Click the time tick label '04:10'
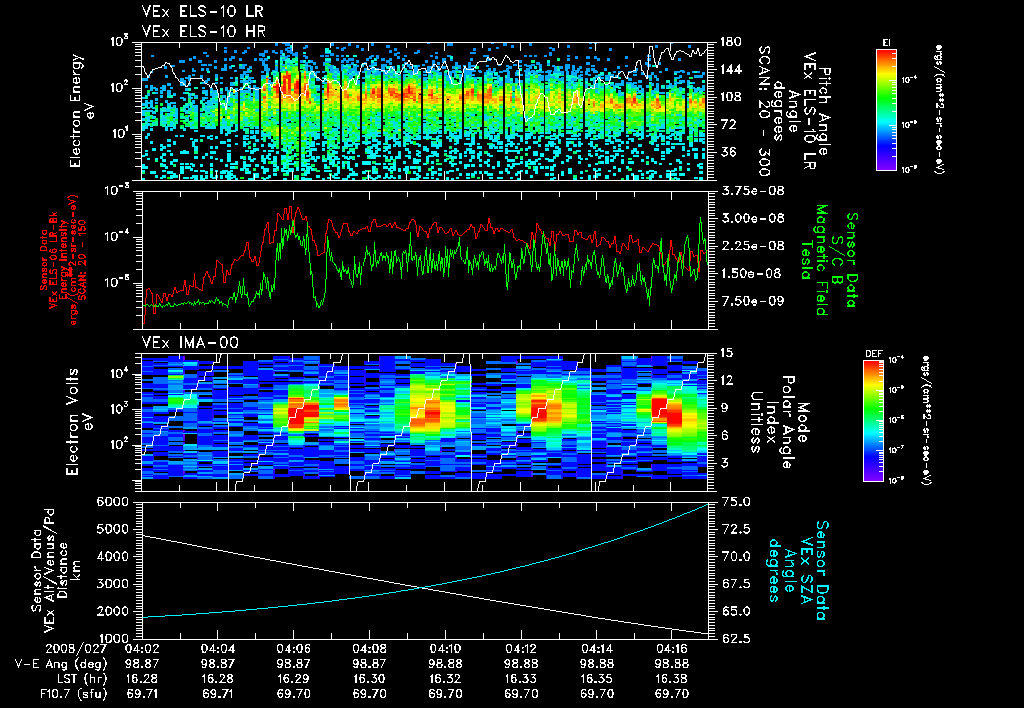The image size is (1024, 708). [445, 649]
